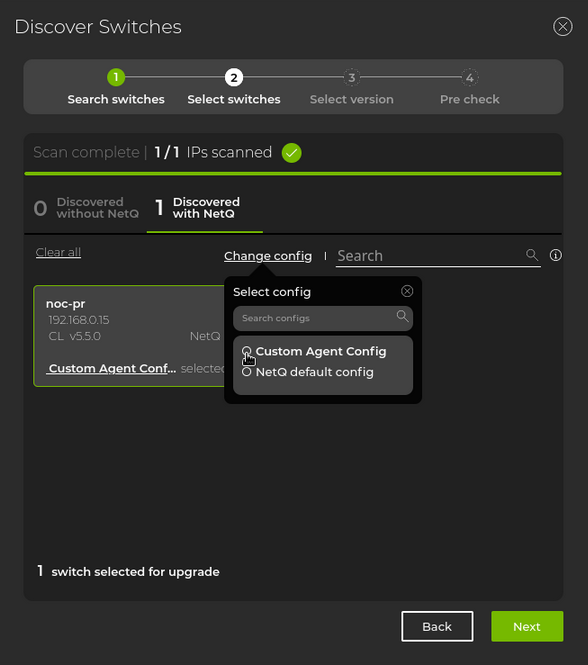Select the noc-pr switch card

point(129,336)
